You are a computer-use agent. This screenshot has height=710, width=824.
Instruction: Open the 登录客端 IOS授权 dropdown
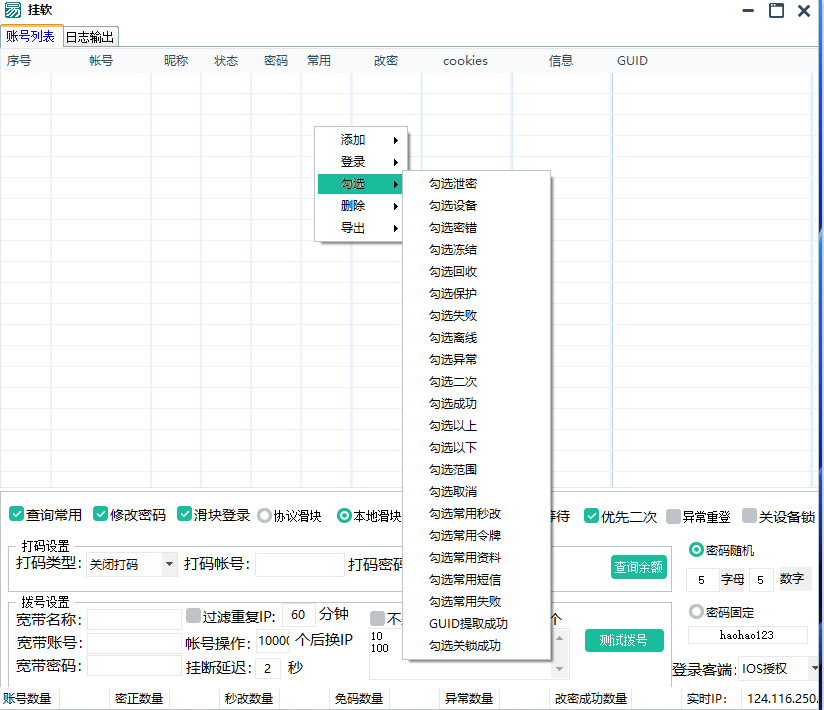tap(813, 669)
